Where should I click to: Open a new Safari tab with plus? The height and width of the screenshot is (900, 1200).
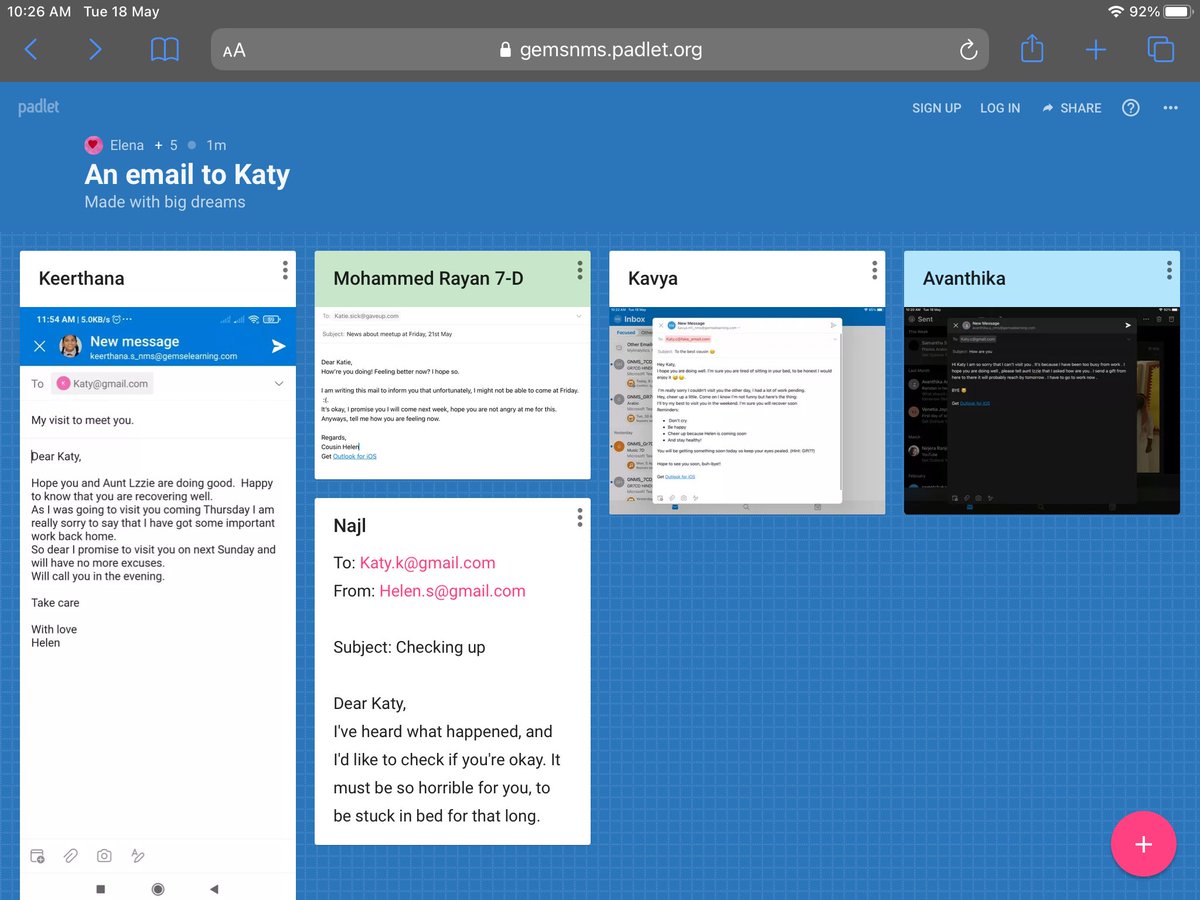[1096, 49]
